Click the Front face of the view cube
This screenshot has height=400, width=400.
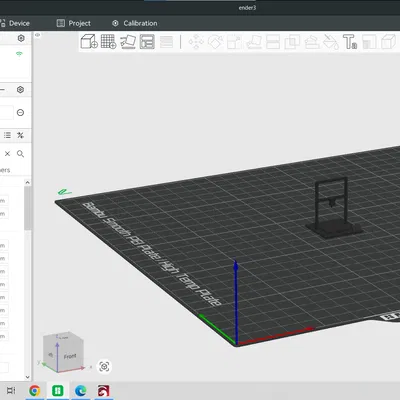pyautogui.click(x=70, y=357)
